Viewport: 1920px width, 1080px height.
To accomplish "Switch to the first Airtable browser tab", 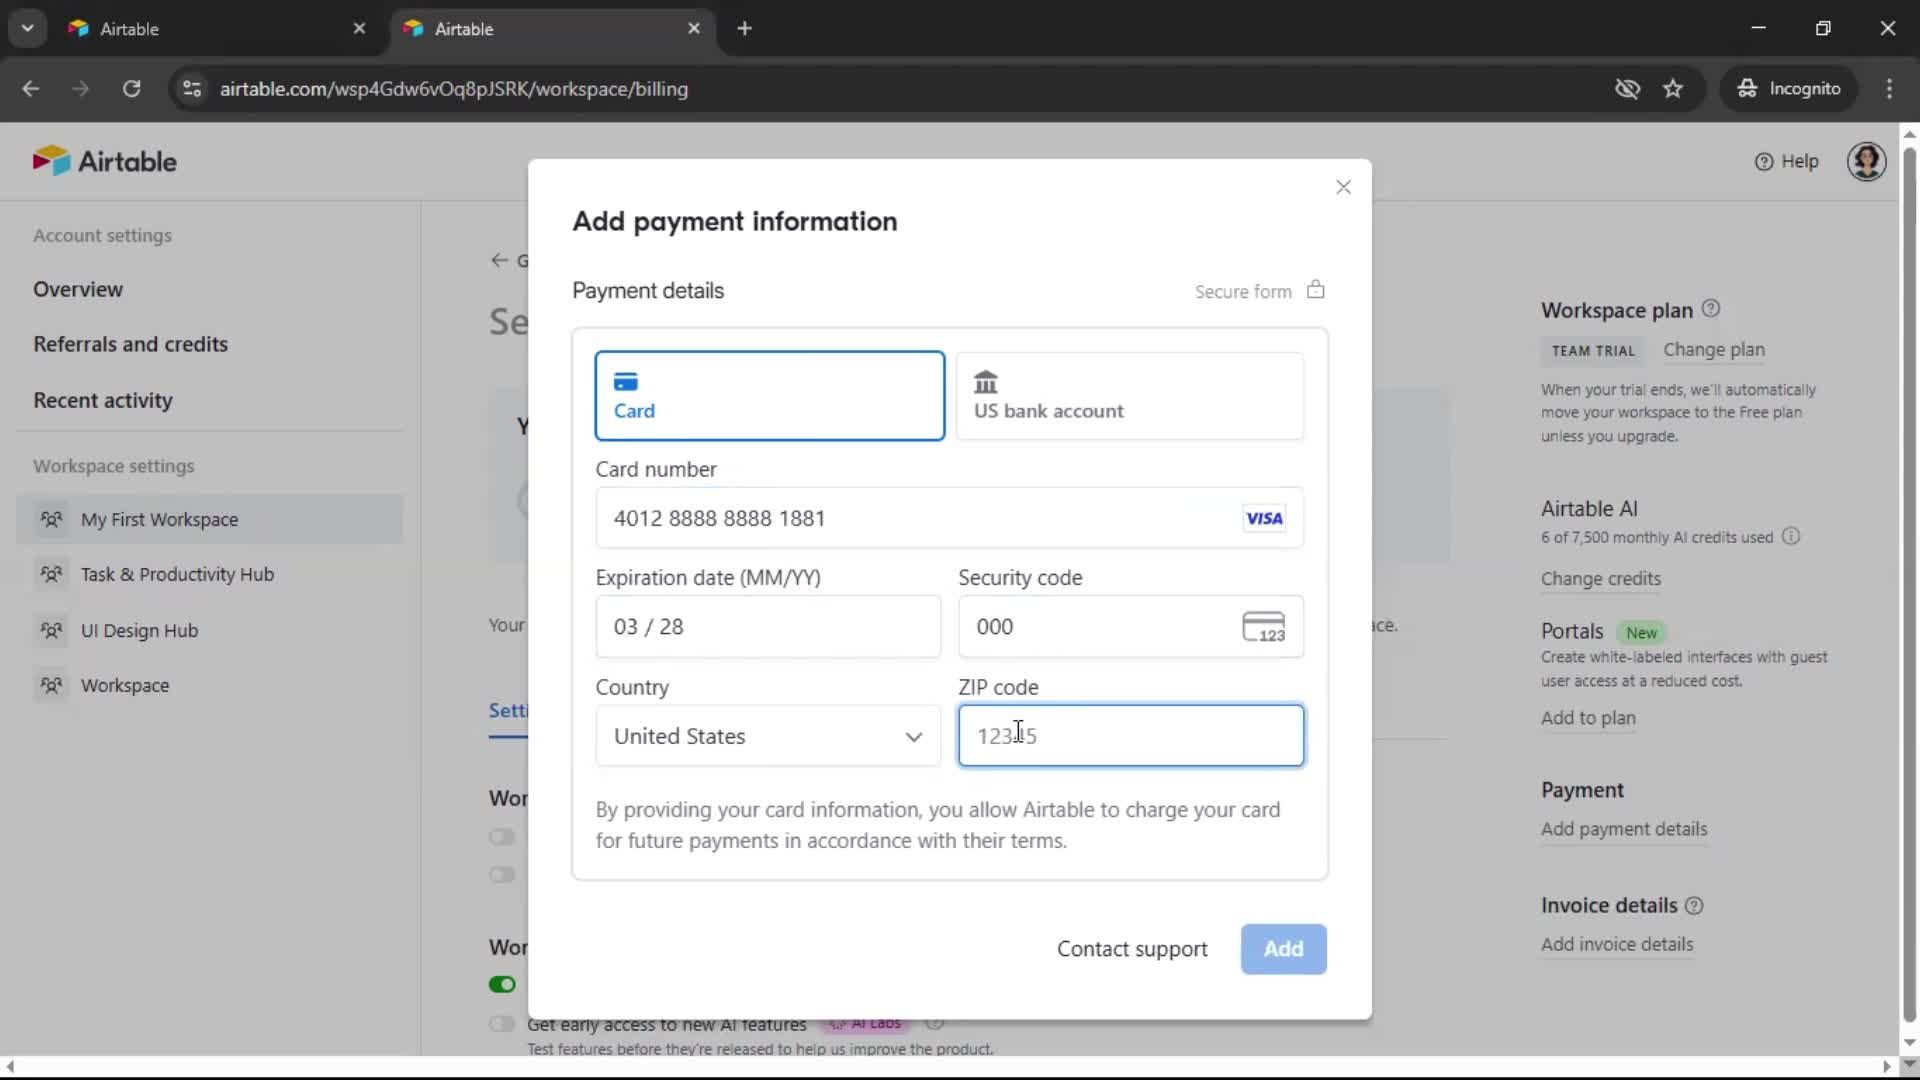I will [x=215, y=29].
